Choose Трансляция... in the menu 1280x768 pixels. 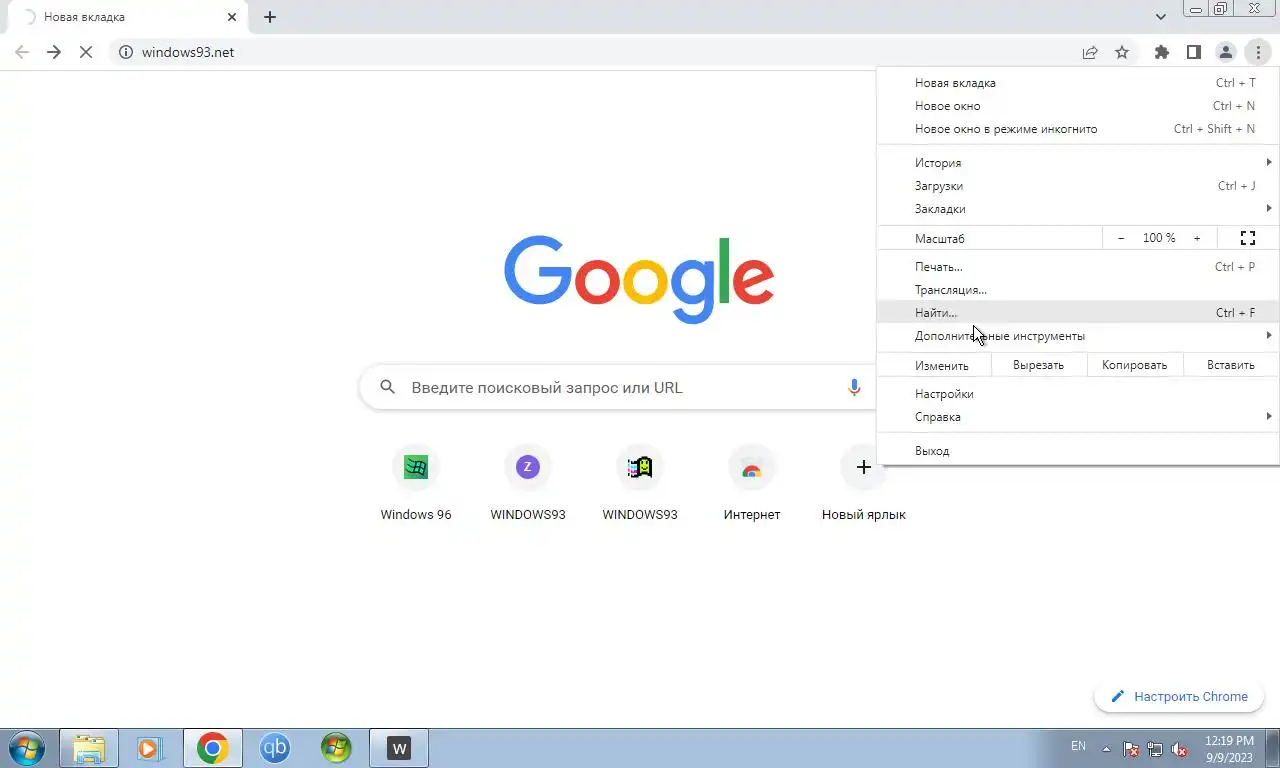click(1078, 290)
